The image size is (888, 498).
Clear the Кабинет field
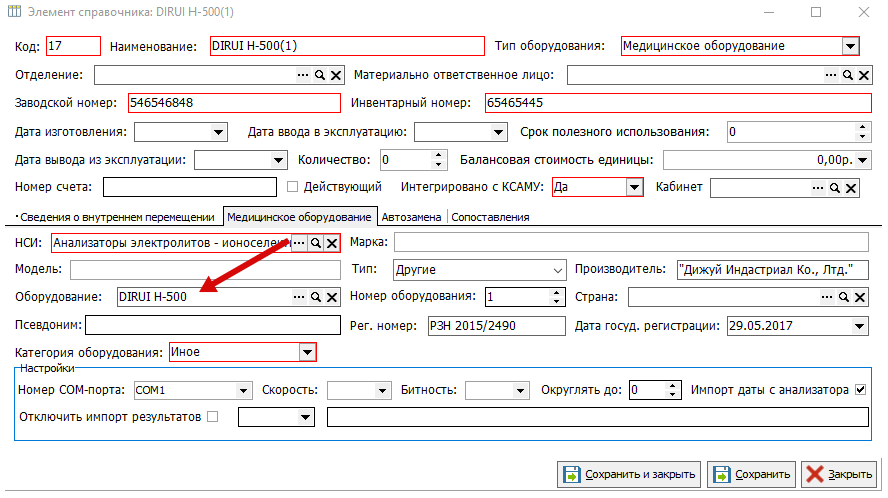coord(851,188)
